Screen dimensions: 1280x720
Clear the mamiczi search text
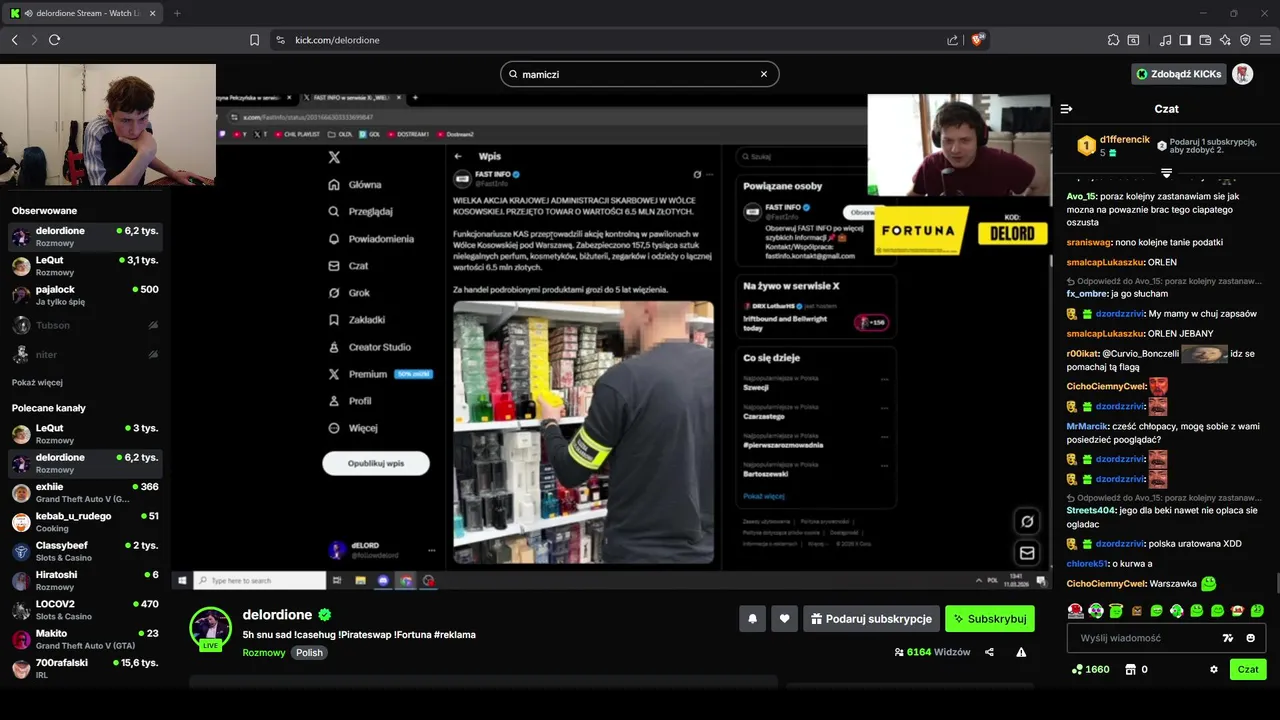(763, 74)
